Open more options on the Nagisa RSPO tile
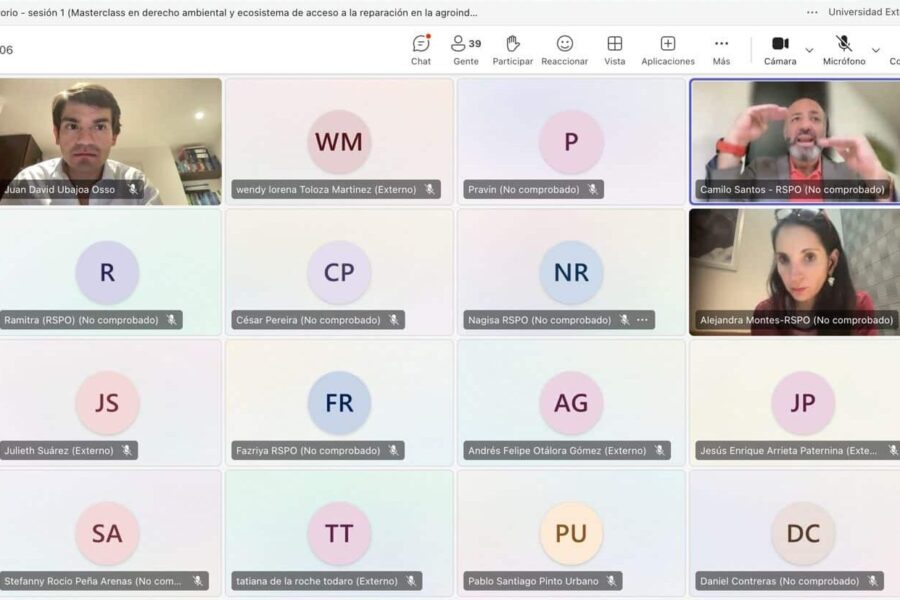The width and height of the screenshot is (900, 600). 642,320
